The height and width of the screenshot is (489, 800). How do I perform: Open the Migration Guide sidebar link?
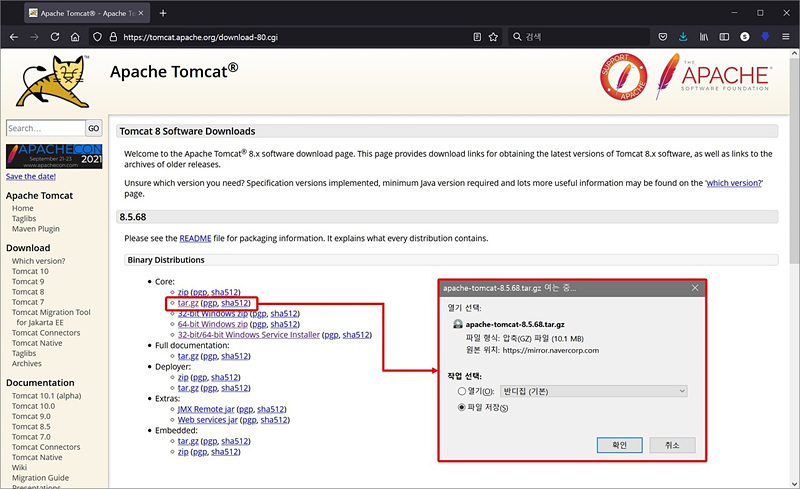pos(40,478)
